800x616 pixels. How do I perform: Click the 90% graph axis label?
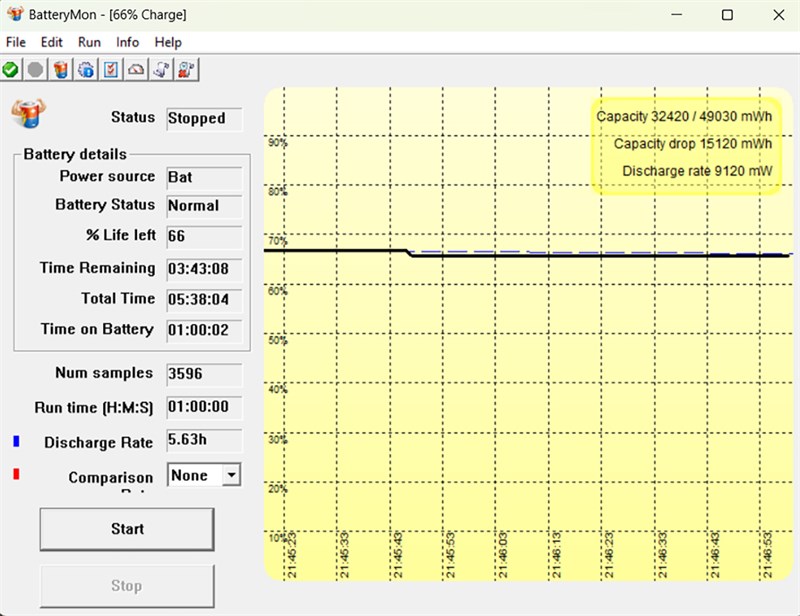[x=278, y=143]
